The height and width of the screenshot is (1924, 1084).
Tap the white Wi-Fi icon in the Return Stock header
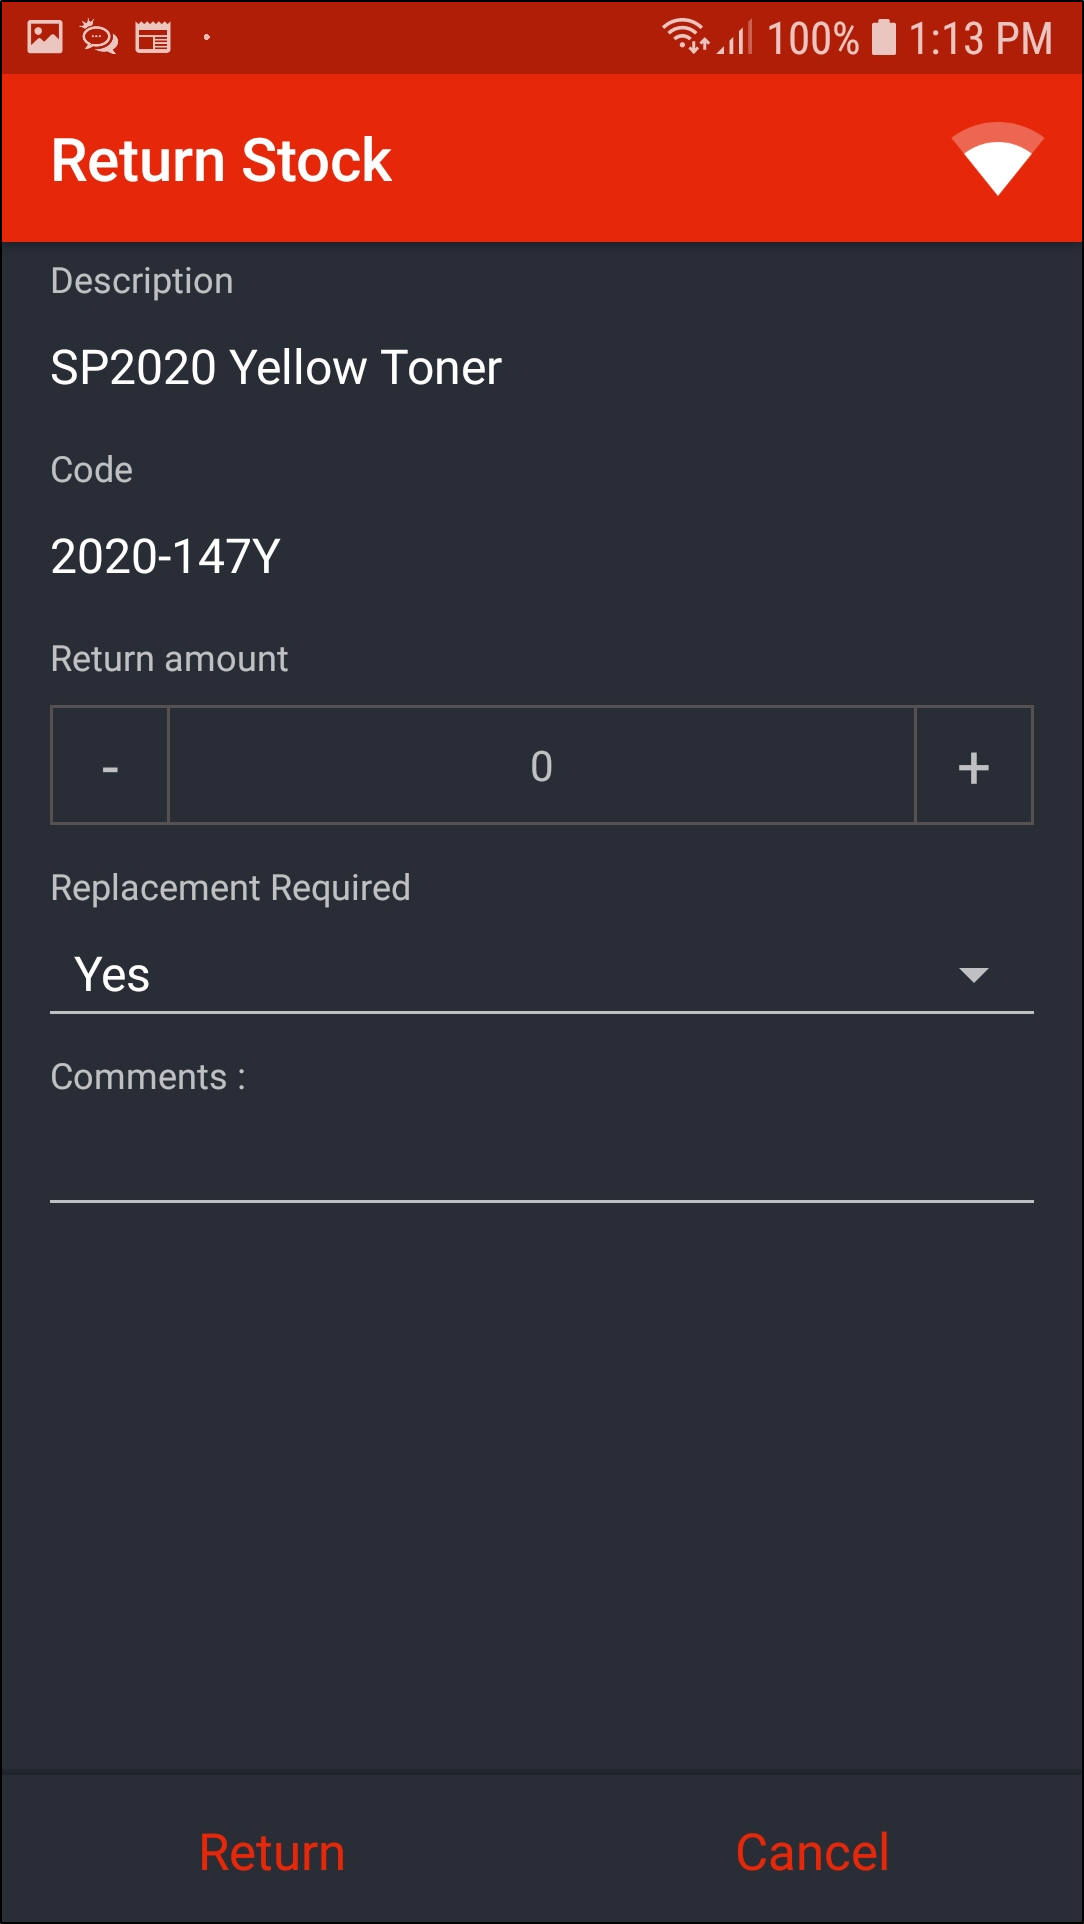tap(997, 159)
